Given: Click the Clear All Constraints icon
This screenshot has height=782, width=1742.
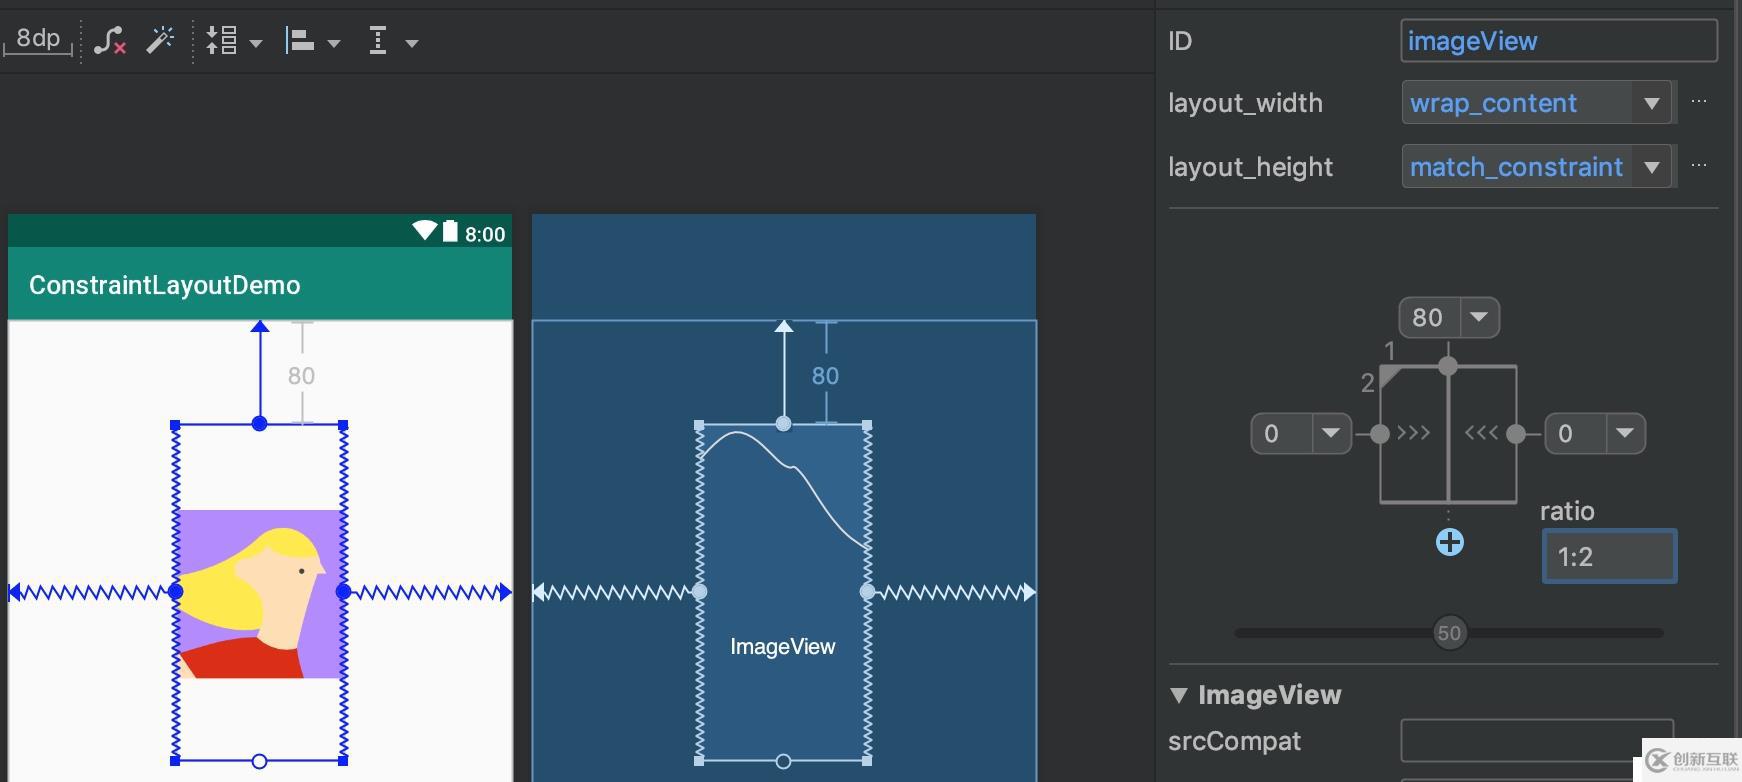Looking at the screenshot, I should point(110,41).
